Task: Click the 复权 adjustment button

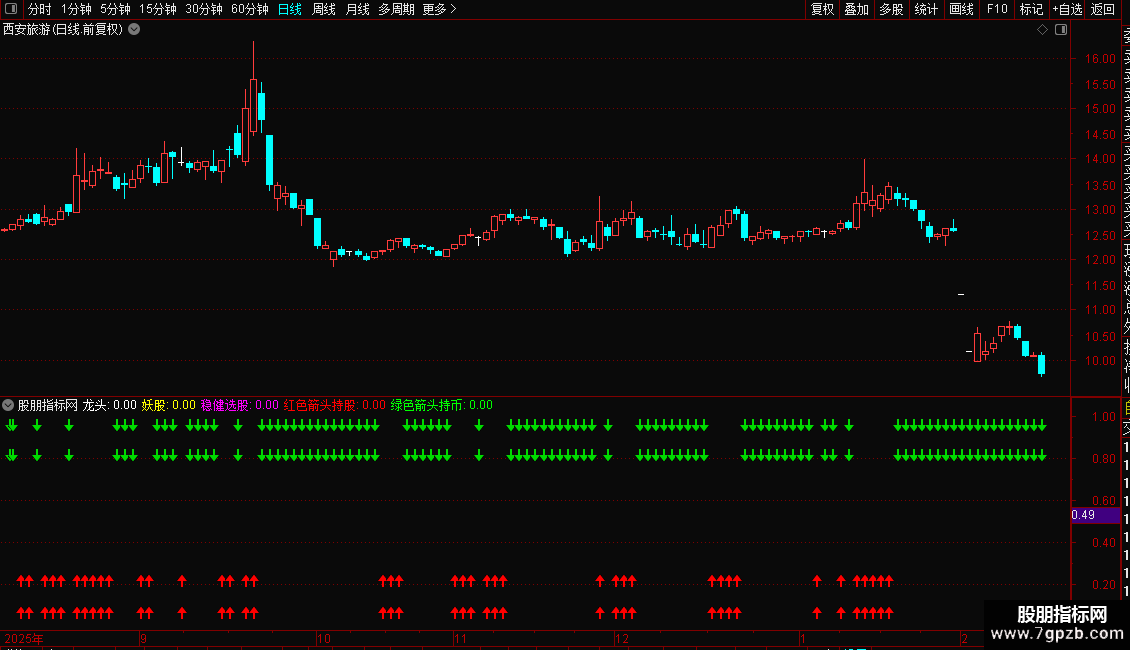Action: (822, 9)
